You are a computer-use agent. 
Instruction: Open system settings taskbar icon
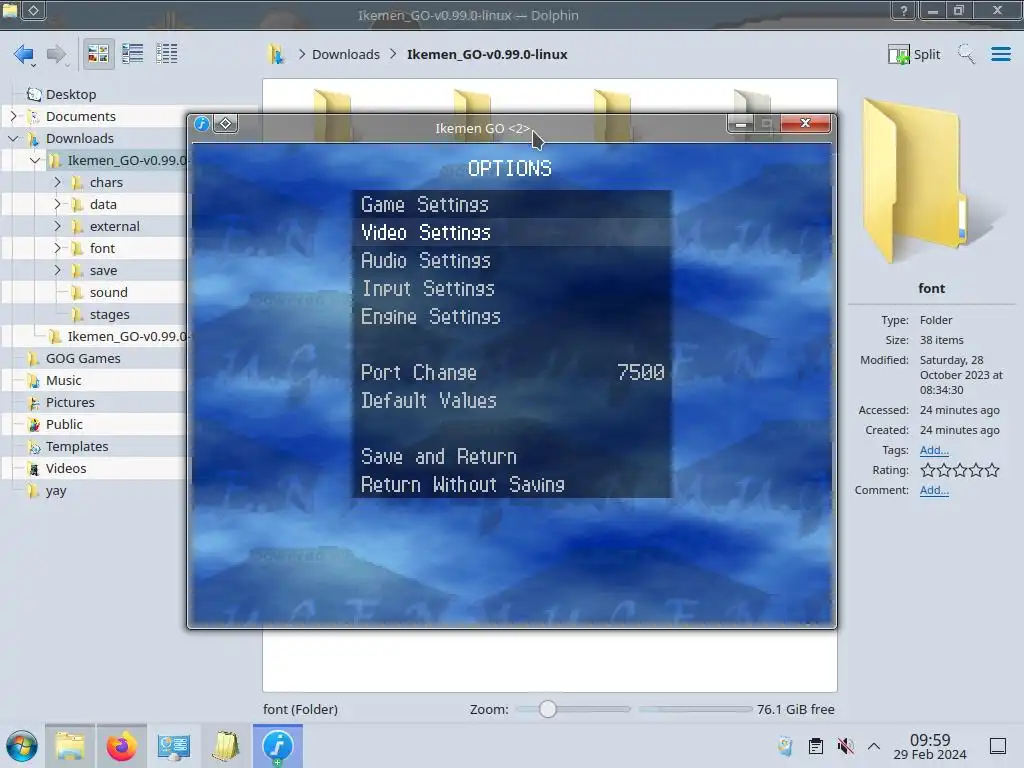click(x=174, y=746)
